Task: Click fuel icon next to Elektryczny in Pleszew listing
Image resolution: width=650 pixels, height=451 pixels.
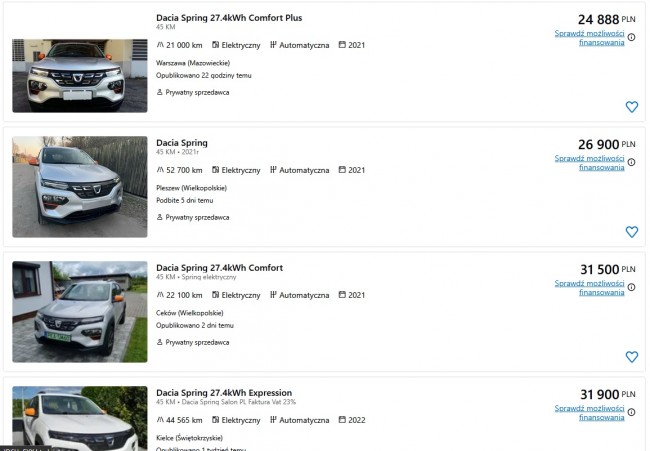Action: (x=216, y=170)
